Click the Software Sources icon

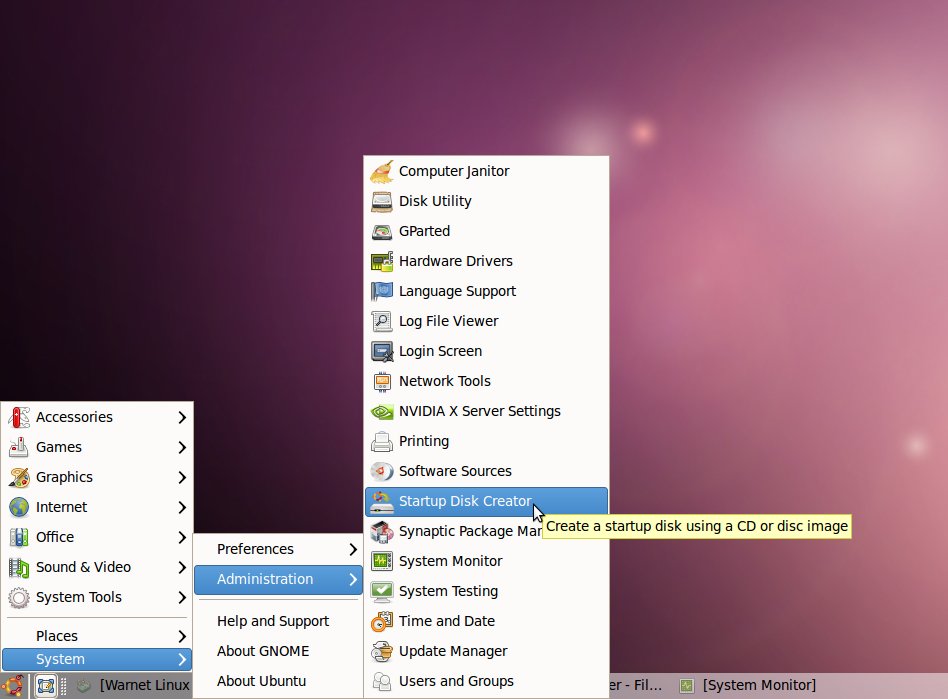[381, 471]
